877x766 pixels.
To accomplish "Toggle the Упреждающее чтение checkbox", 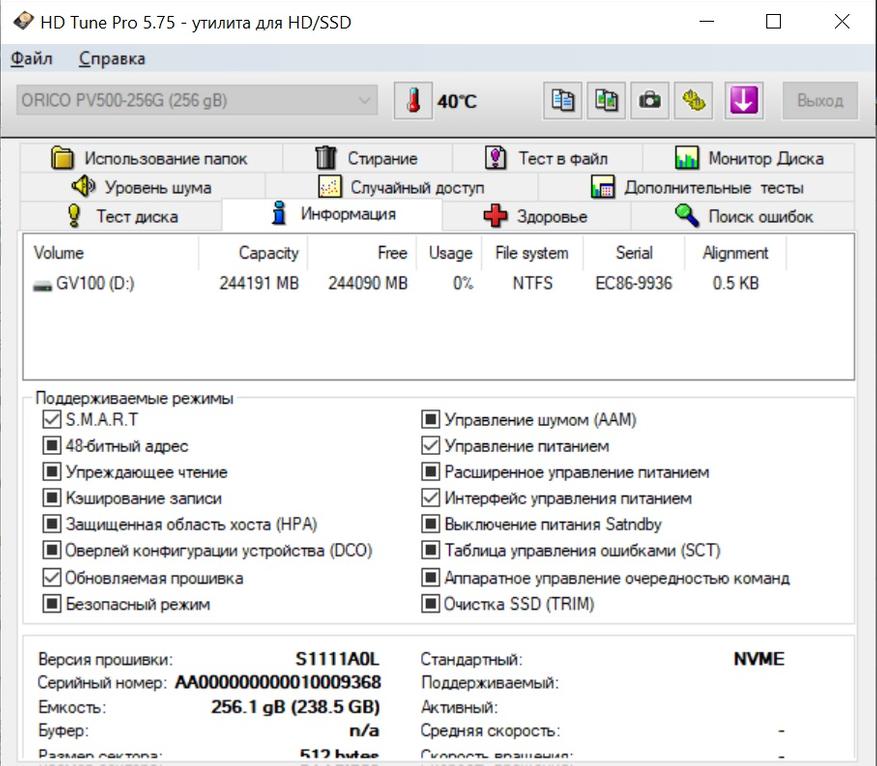I will pyautogui.click(x=51, y=472).
